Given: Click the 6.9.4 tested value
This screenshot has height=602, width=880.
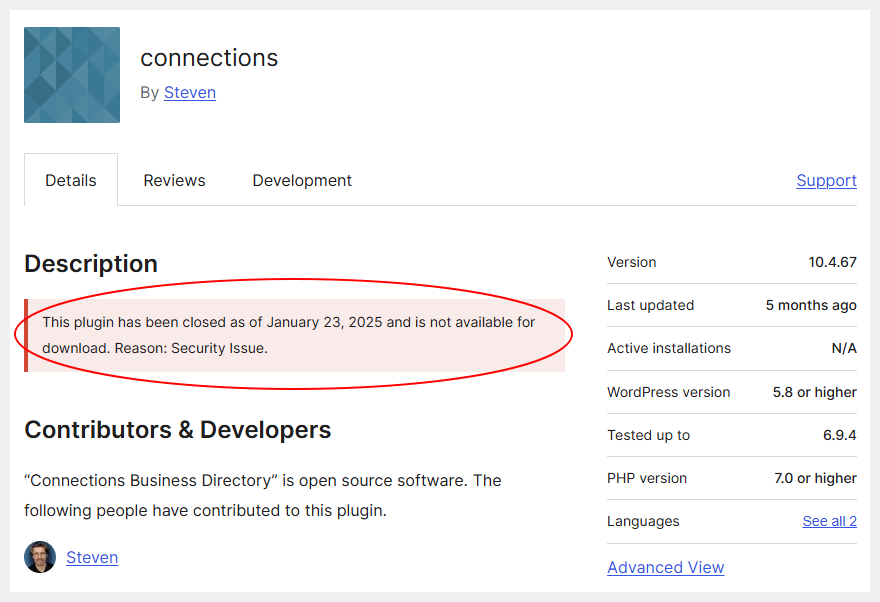Looking at the screenshot, I should pos(840,435).
